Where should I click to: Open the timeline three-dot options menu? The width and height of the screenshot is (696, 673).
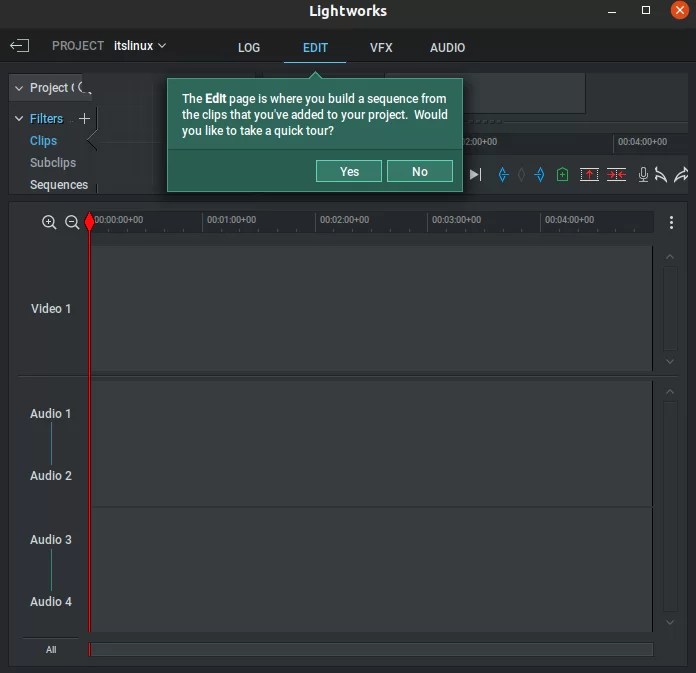click(x=671, y=222)
